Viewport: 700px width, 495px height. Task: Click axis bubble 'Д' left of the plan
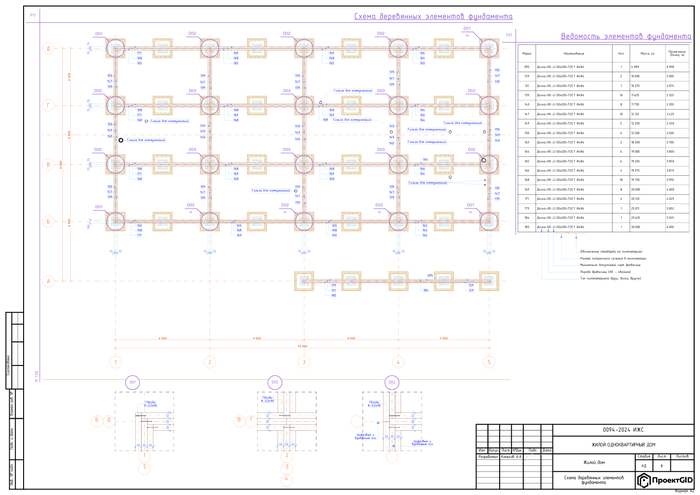click(48, 48)
